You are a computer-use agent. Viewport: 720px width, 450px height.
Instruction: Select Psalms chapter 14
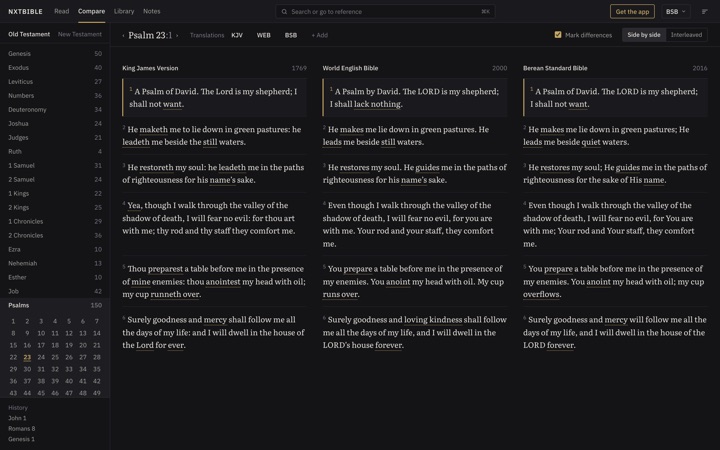coord(96,333)
